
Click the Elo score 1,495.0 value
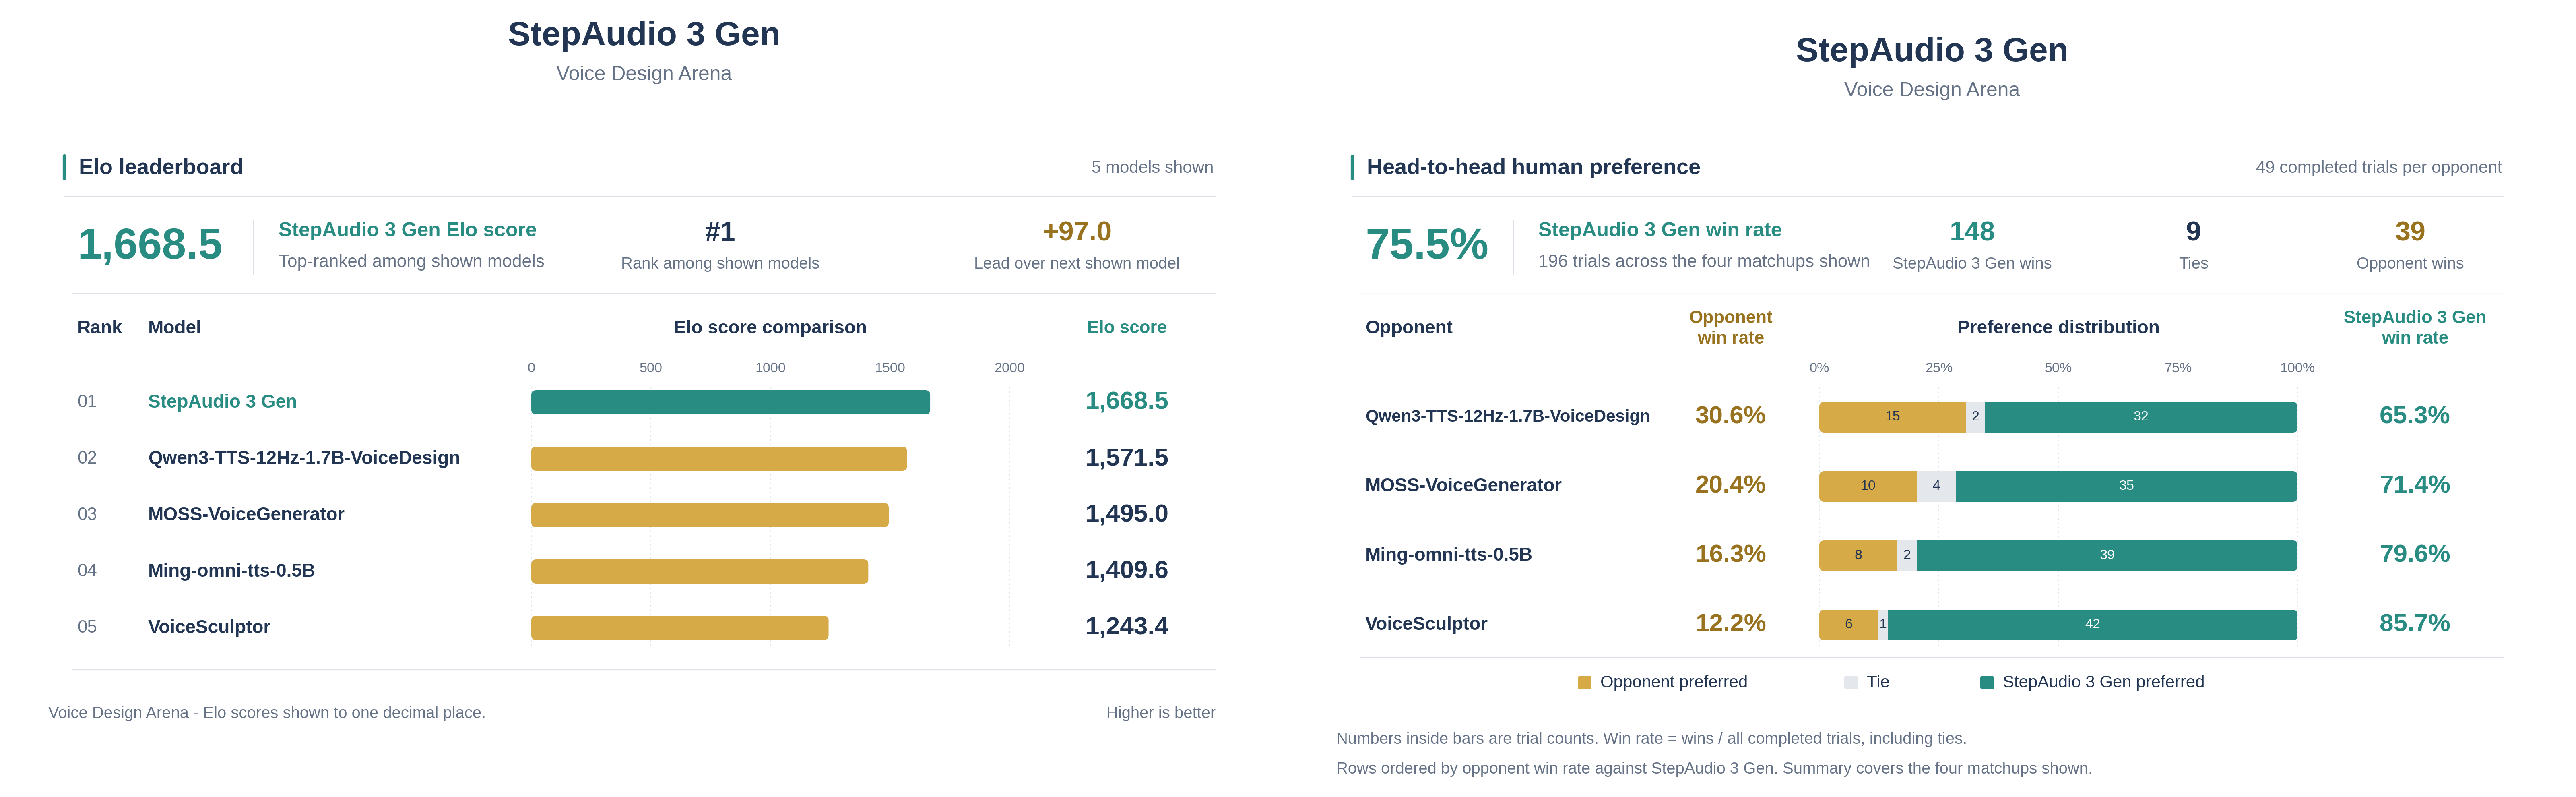point(1127,514)
